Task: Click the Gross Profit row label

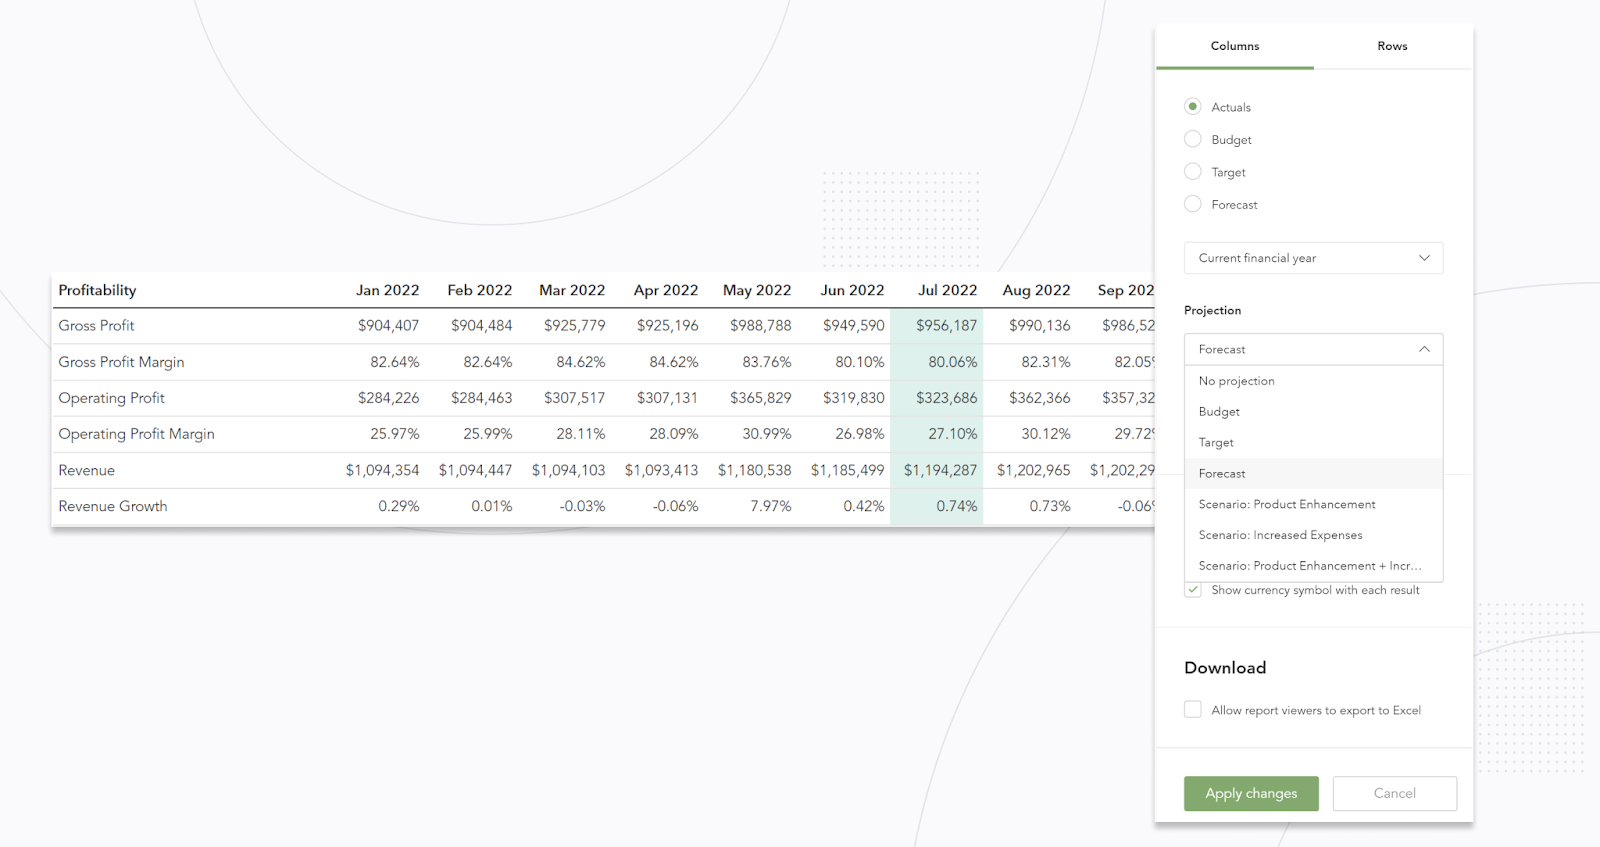Action: (x=96, y=326)
